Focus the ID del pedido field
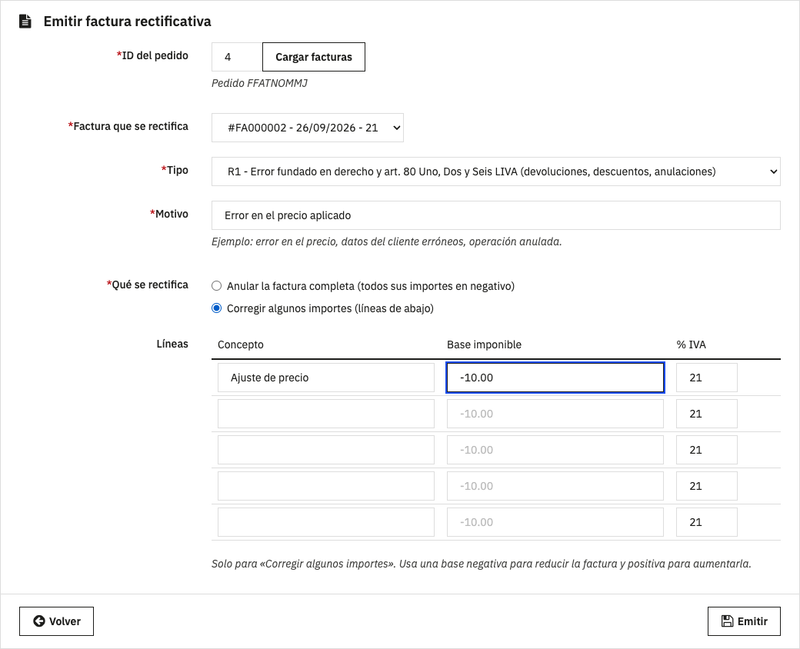This screenshot has width=800, height=649. [237, 57]
